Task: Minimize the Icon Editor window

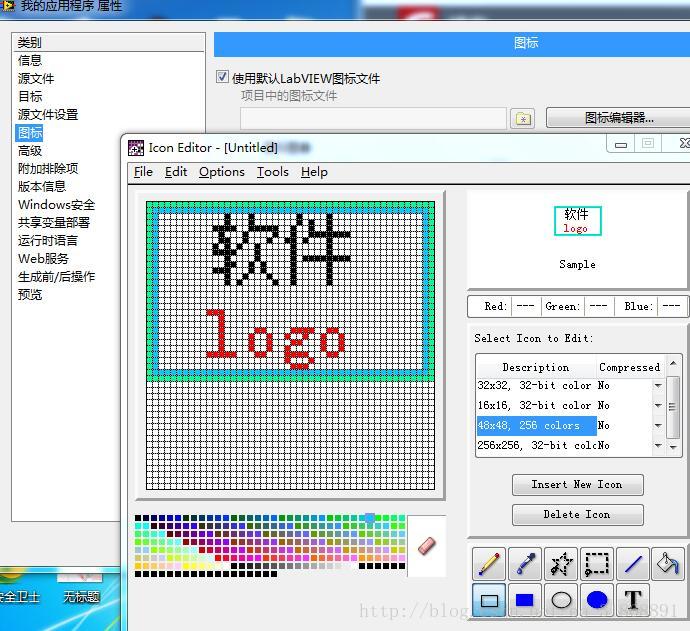Action: pos(620,144)
